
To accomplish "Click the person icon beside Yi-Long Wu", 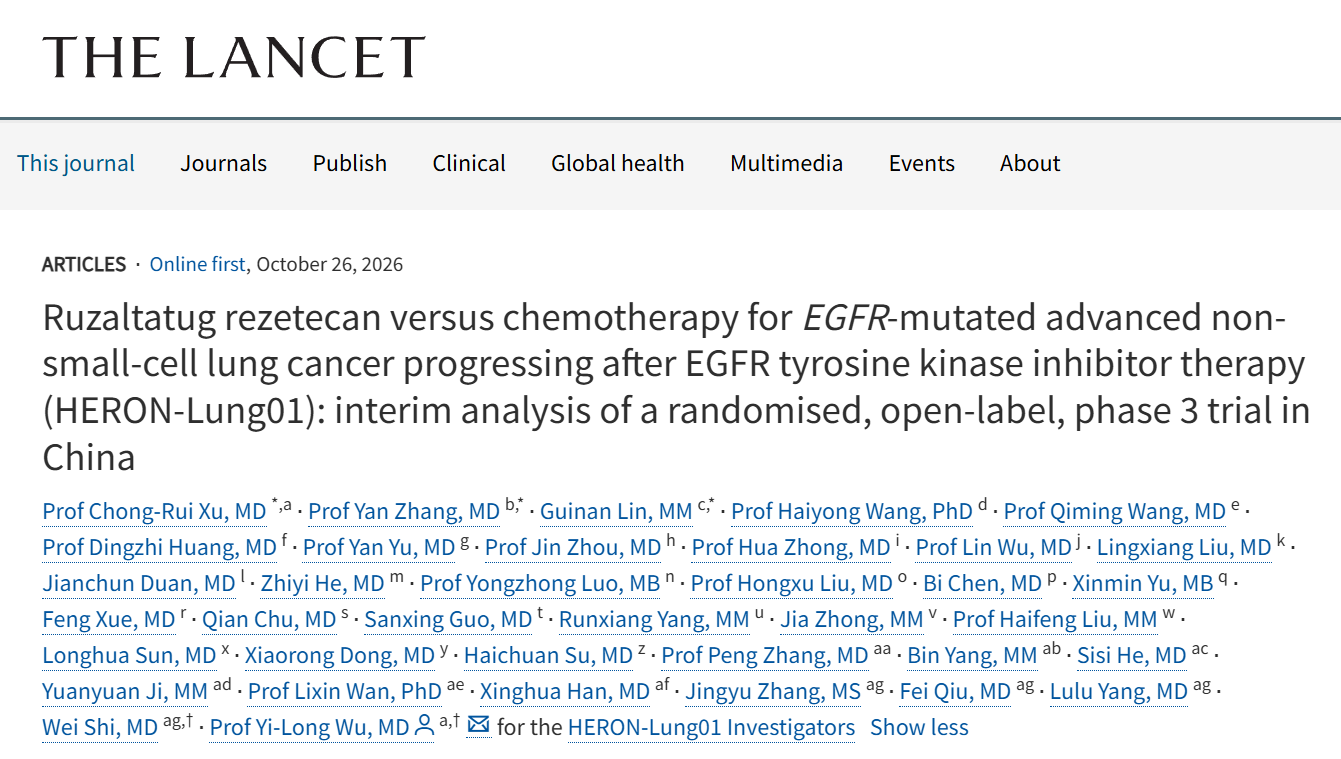I will point(424,726).
